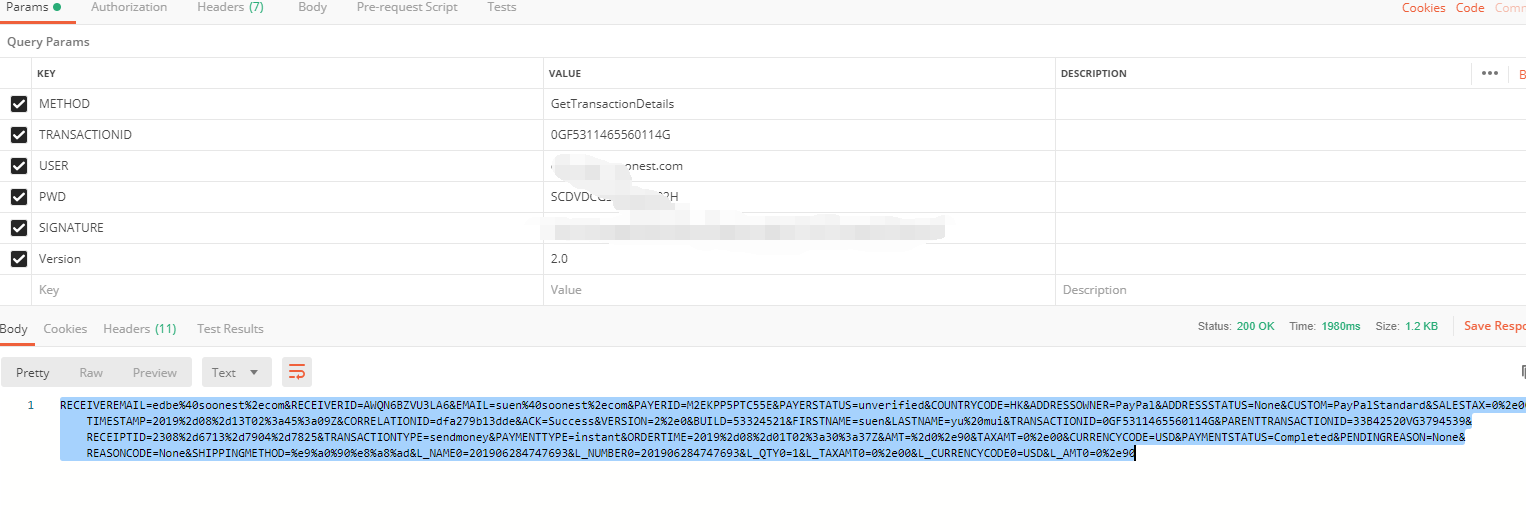Open the three-dot column options menu
This screenshot has width=1526, height=530.
pyautogui.click(x=1490, y=73)
